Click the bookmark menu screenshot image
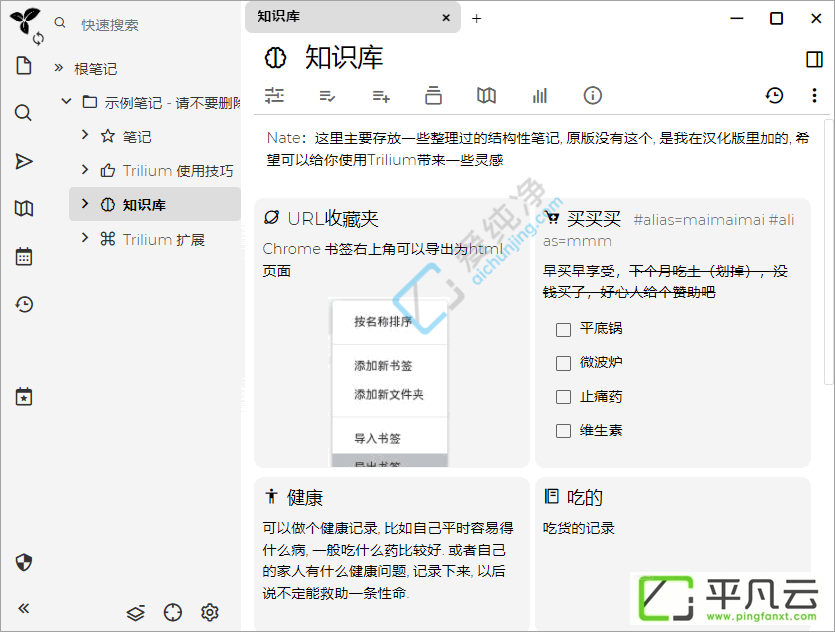Image resolution: width=835 pixels, height=632 pixels. point(389,383)
